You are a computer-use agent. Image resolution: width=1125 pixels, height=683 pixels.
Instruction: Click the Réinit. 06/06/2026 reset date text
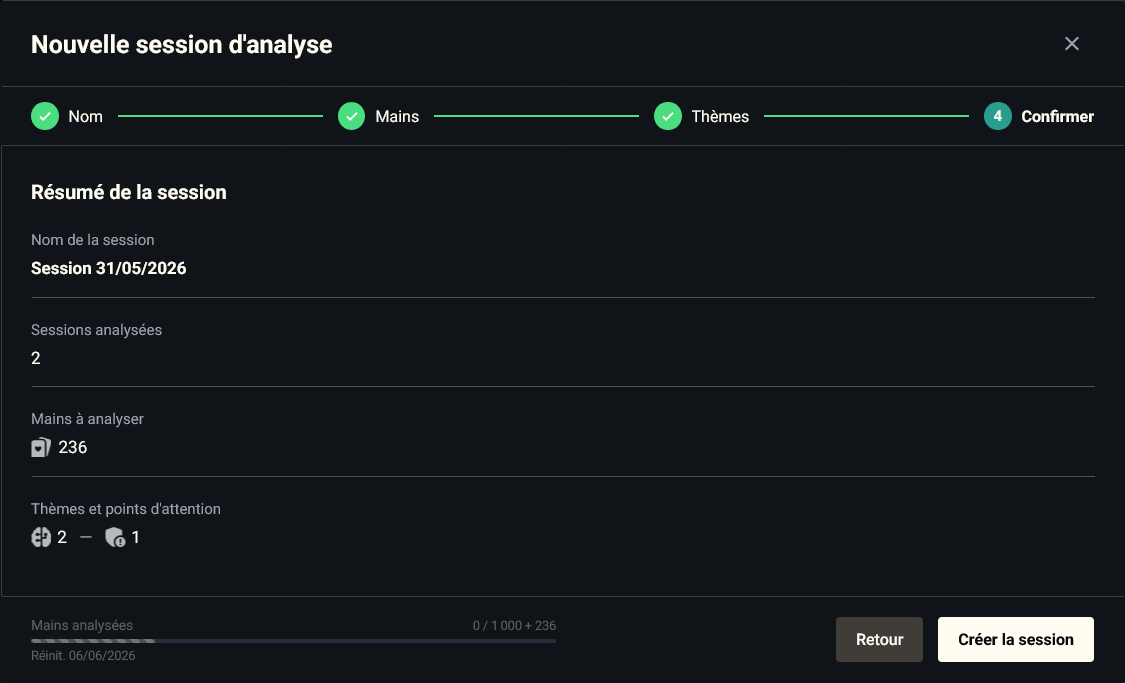[83, 656]
